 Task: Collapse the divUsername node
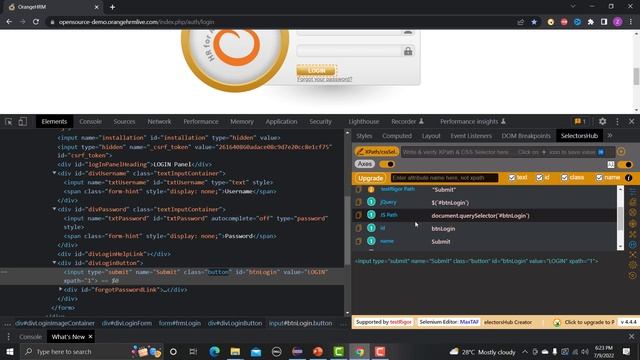[x=54, y=173]
